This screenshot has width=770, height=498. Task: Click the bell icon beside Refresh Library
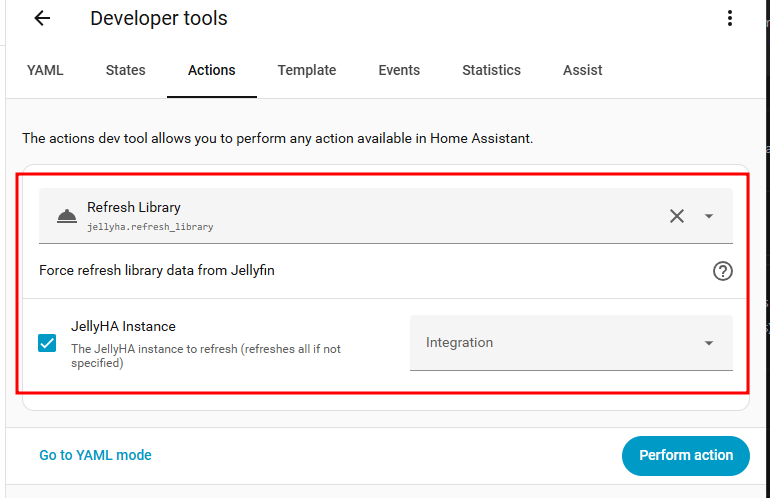click(67, 216)
